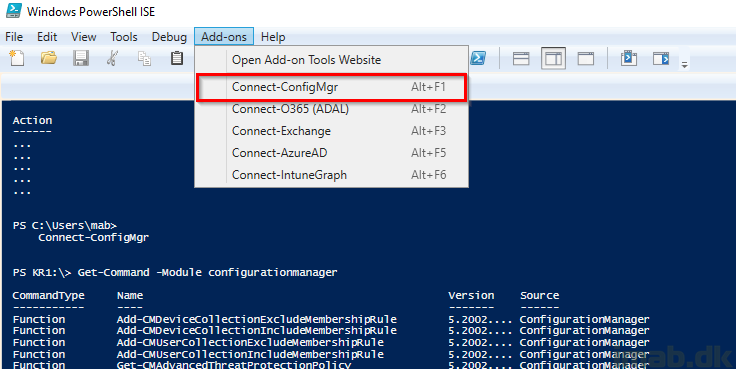The width and height of the screenshot is (736, 369).
Task: Launch PowerShell console via blue prompt icon
Action: pos(478,58)
